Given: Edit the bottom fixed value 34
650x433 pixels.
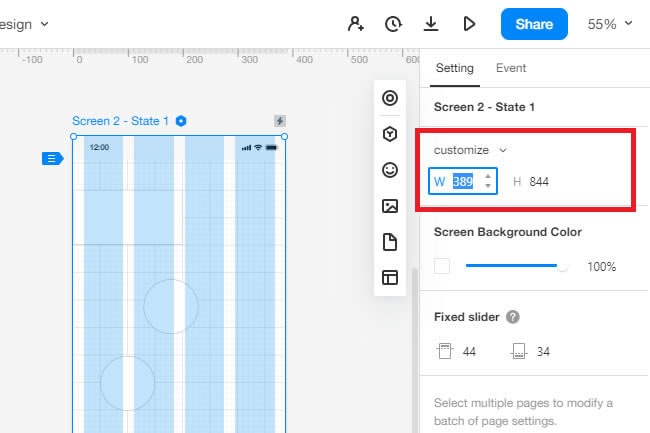Looking at the screenshot, I should pos(543,352).
